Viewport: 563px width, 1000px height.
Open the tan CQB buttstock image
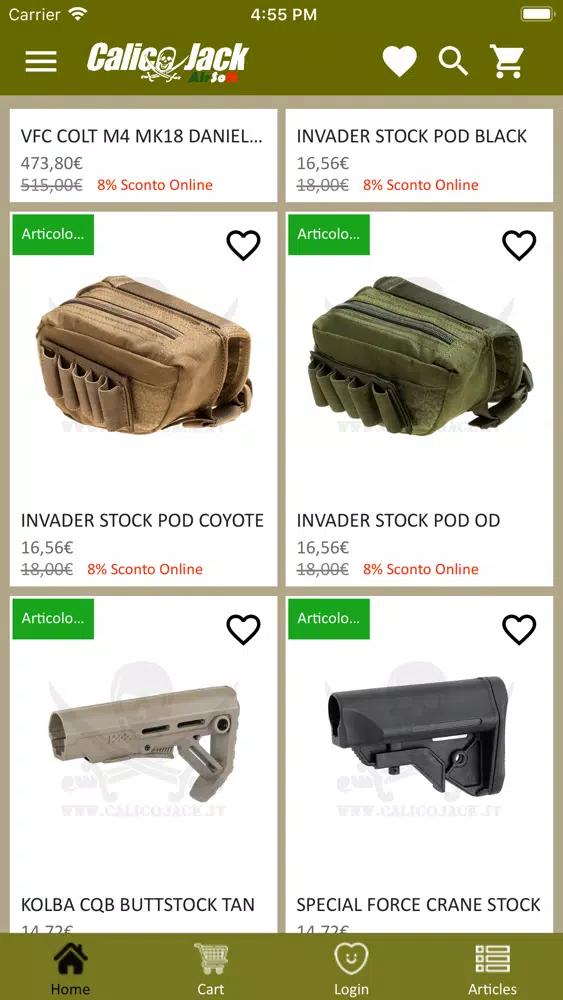143,744
